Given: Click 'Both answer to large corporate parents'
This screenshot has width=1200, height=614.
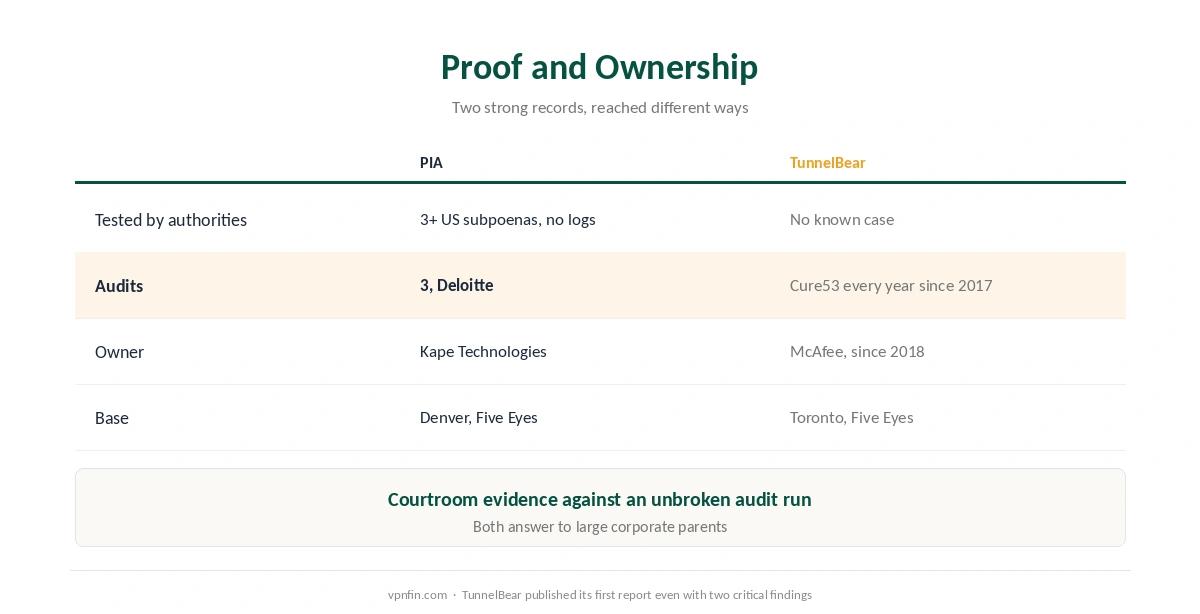Looking at the screenshot, I should [x=599, y=527].
